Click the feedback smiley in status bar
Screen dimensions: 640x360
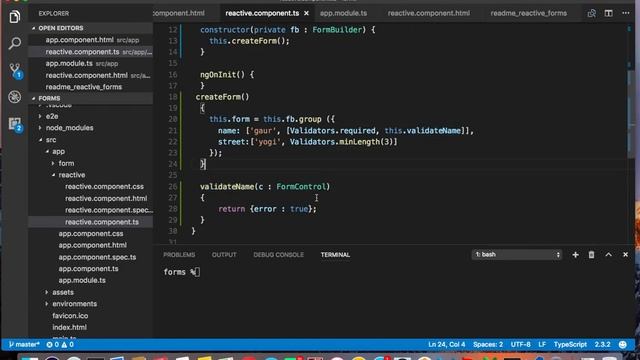[622, 345]
